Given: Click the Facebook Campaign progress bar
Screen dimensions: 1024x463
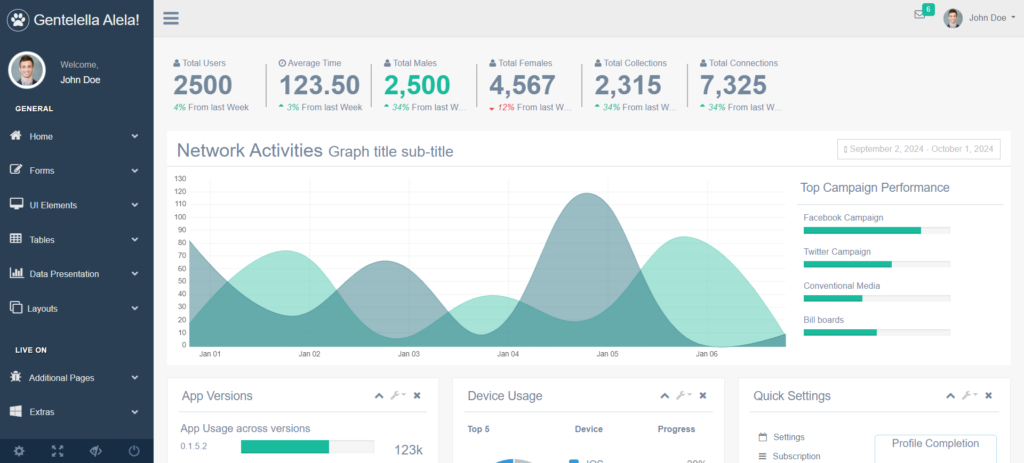Looking at the screenshot, I should pos(876,230).
